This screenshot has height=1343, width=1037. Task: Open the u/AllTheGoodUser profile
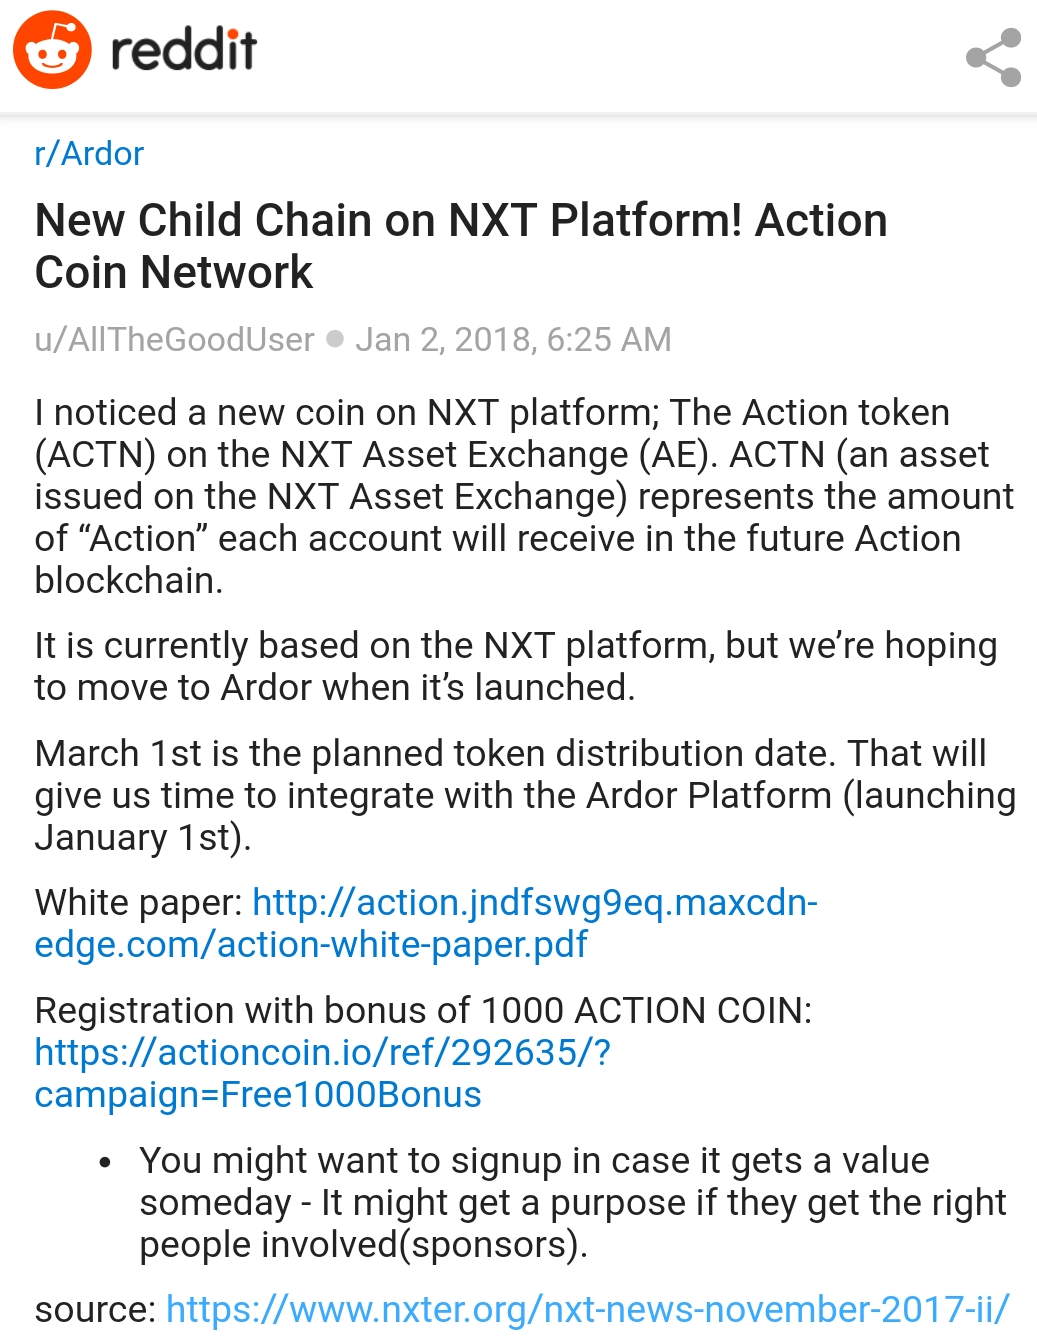pos(174,340)
